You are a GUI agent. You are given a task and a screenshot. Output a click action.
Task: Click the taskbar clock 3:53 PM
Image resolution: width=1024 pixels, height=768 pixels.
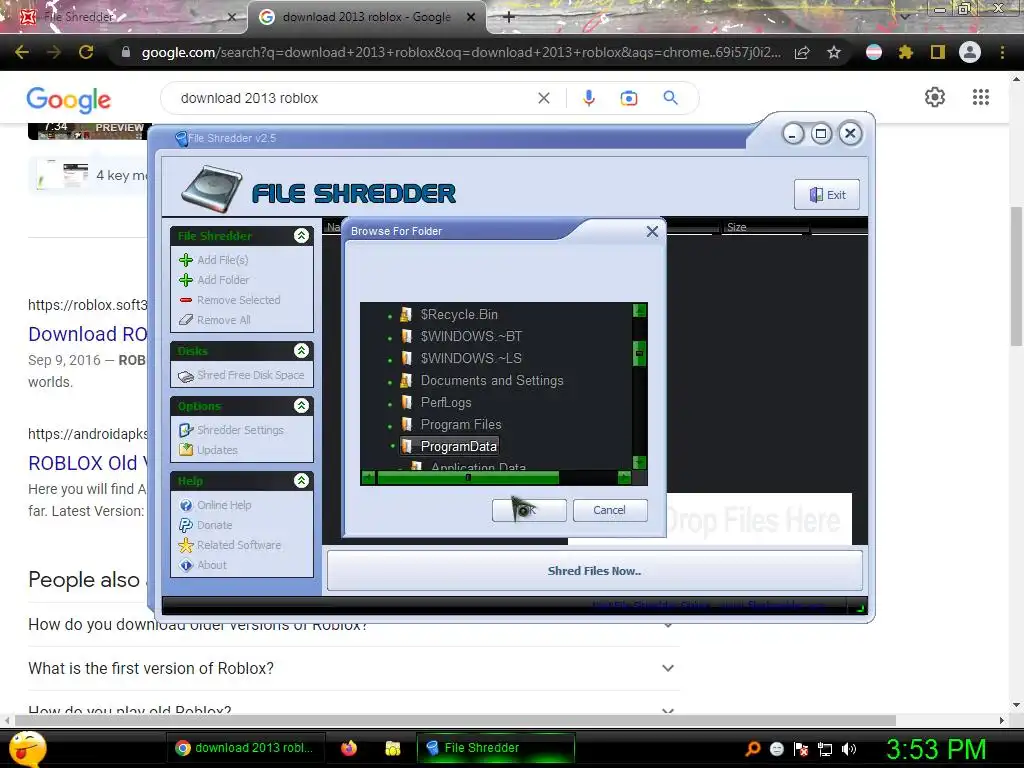point(936,749)
